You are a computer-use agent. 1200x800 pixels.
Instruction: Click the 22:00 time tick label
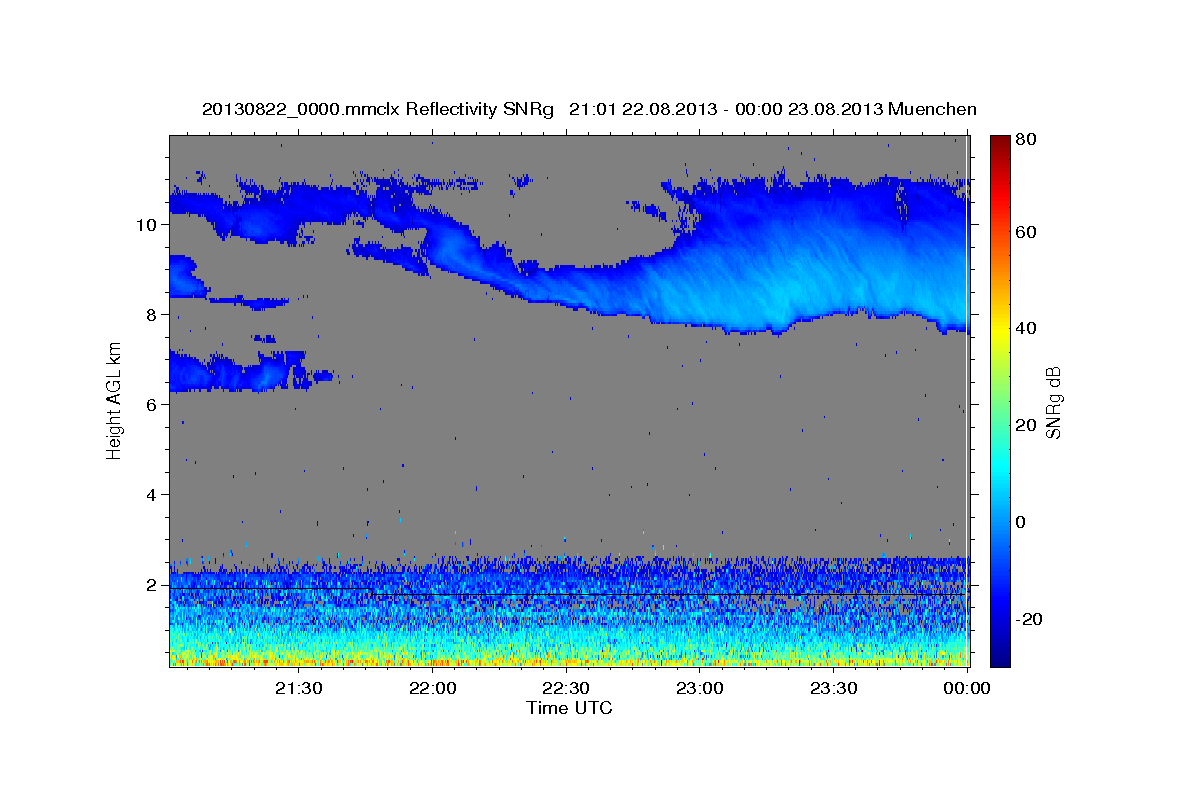[x=433, y=688]
